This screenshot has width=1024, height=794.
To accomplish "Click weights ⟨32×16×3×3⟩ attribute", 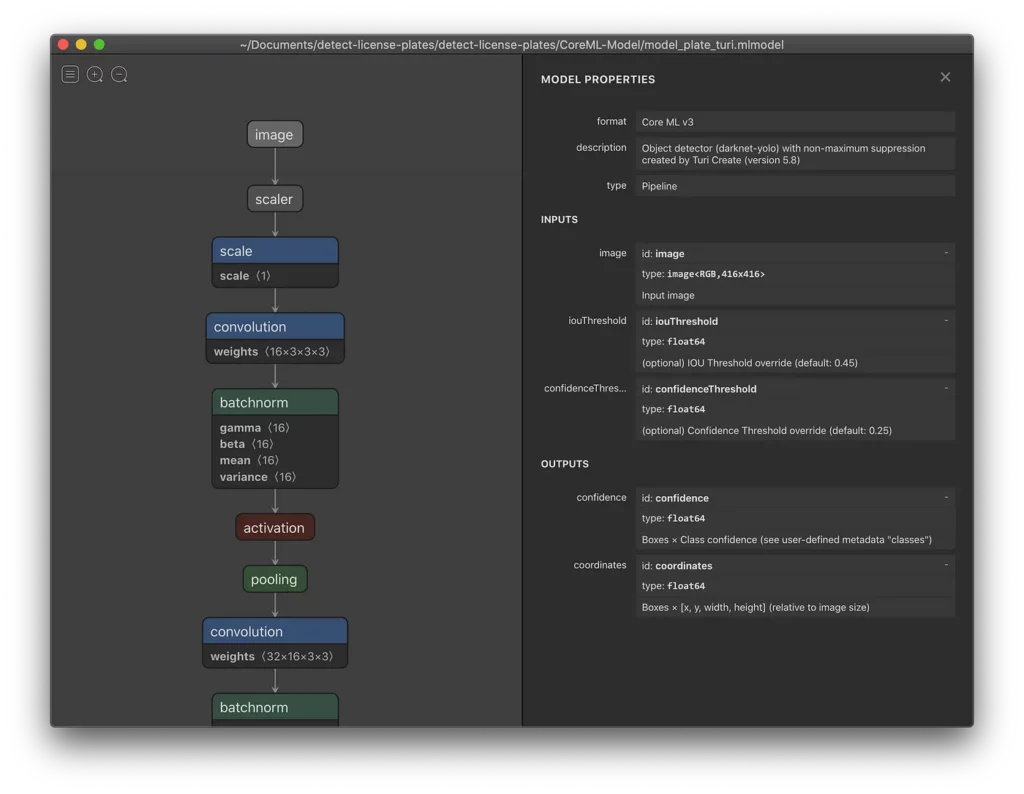I will (271, 656).
